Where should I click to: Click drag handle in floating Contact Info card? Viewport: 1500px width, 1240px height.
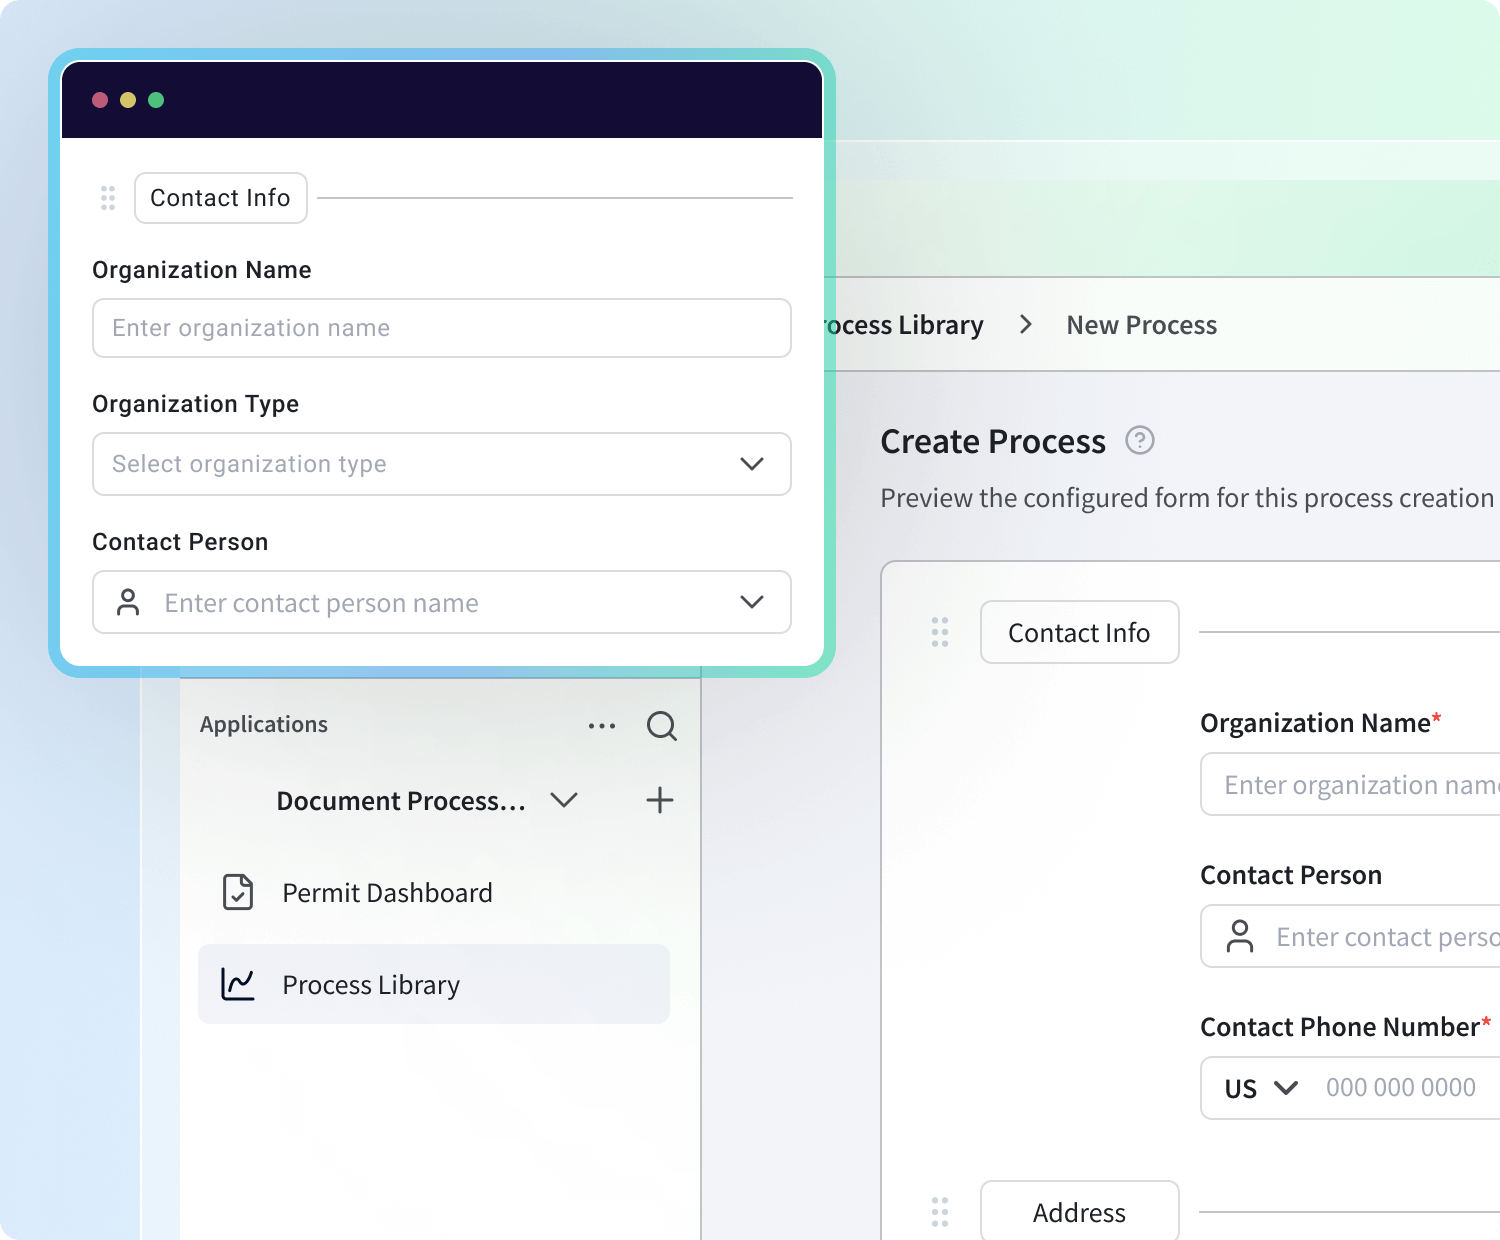click(108, 198)
